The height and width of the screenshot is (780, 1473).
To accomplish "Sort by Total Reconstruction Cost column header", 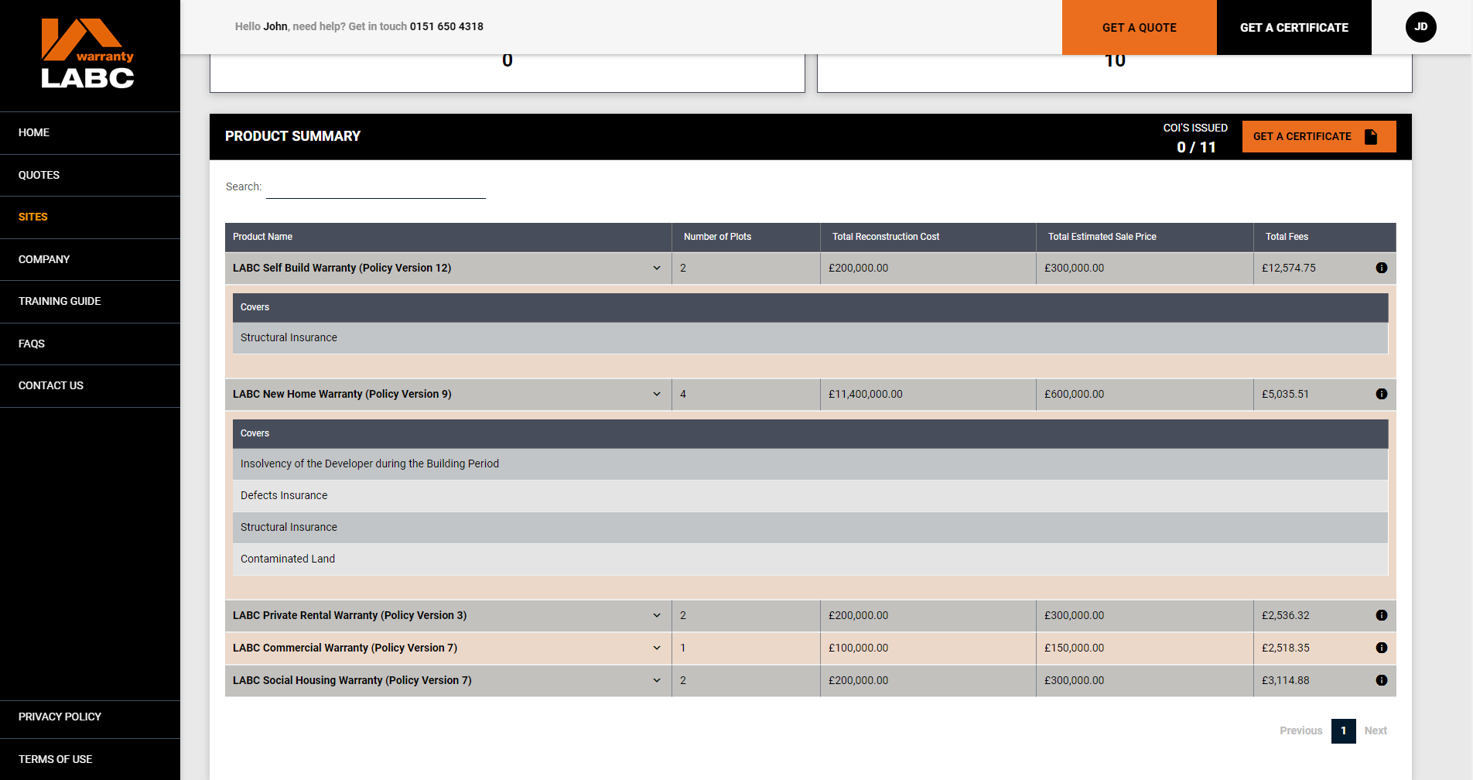I will [x=928, y=237].
